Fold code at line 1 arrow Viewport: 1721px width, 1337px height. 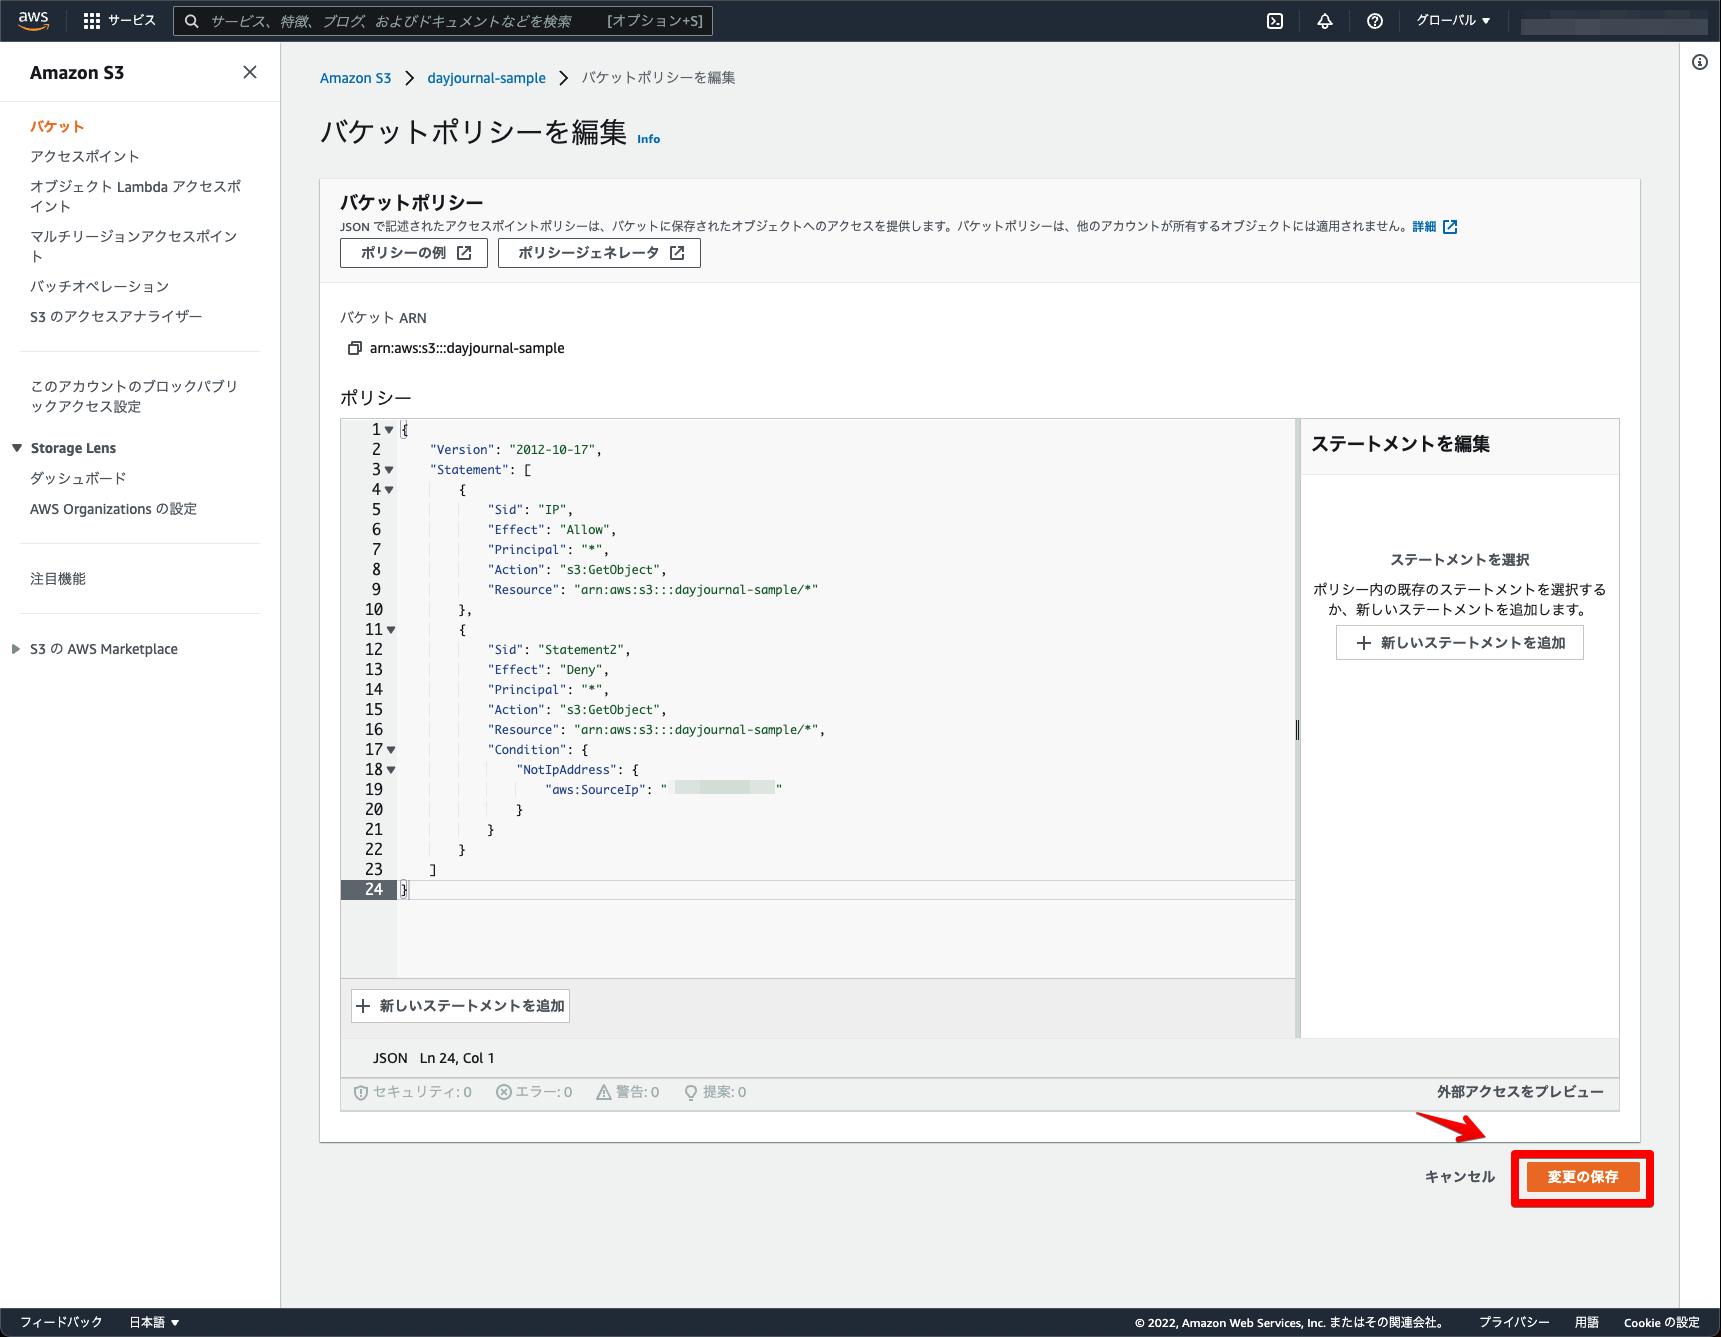point(389,430)
